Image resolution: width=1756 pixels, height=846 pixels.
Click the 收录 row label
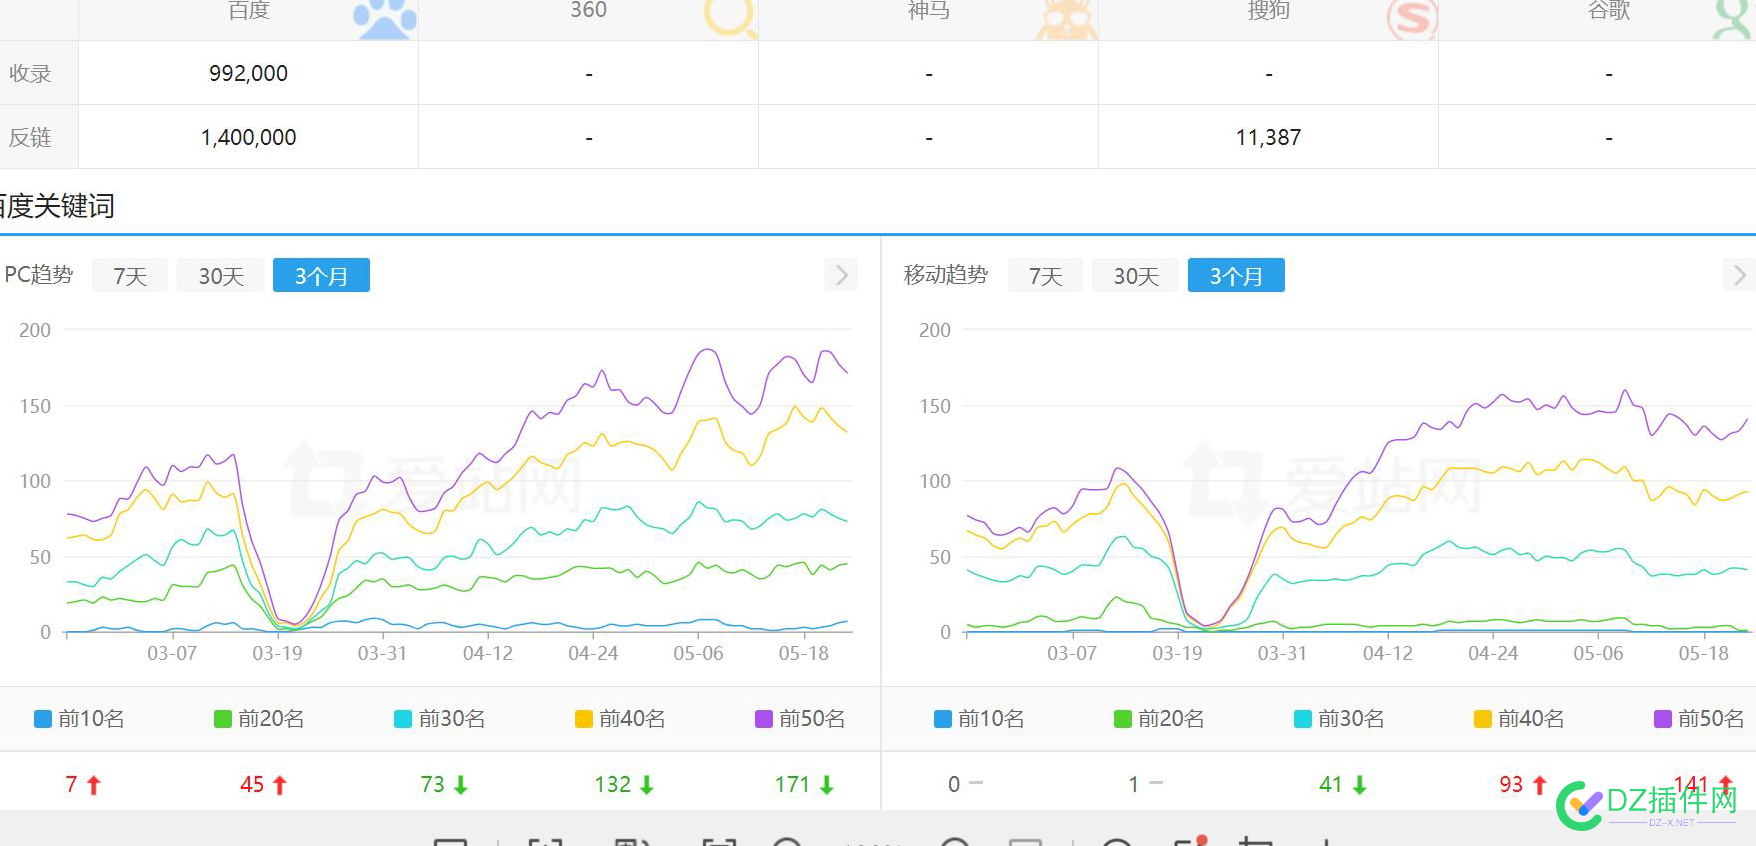pyautogui.click(x=30, y=73)
